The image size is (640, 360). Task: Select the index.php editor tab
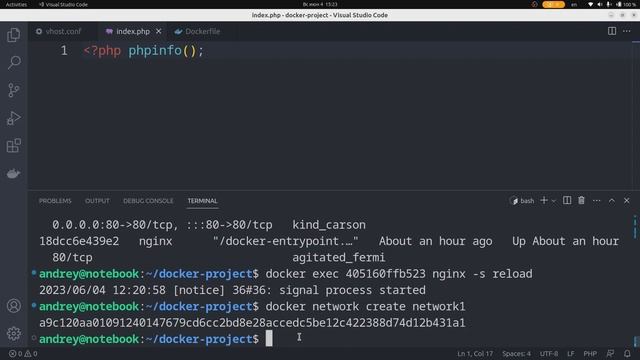click(133, 31)
